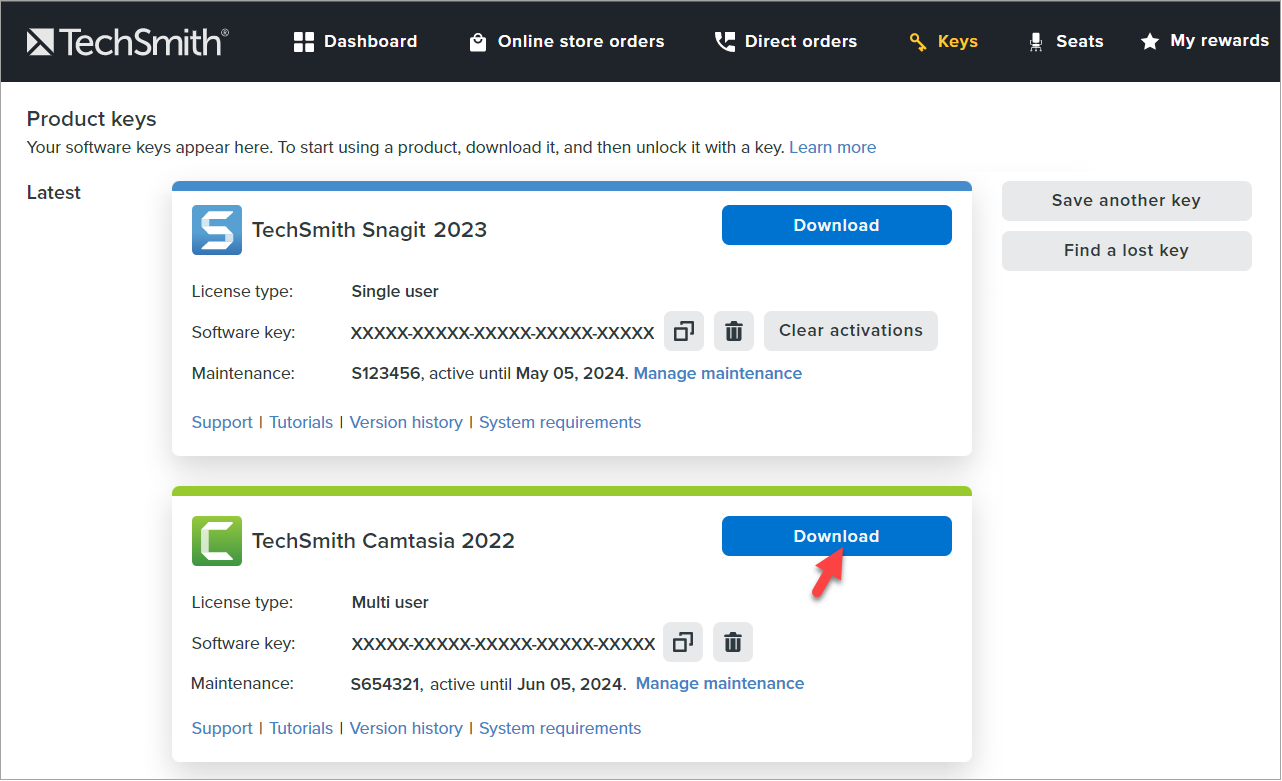
Task: Open Manage maintenance for Camtasia
Action: 719,682
